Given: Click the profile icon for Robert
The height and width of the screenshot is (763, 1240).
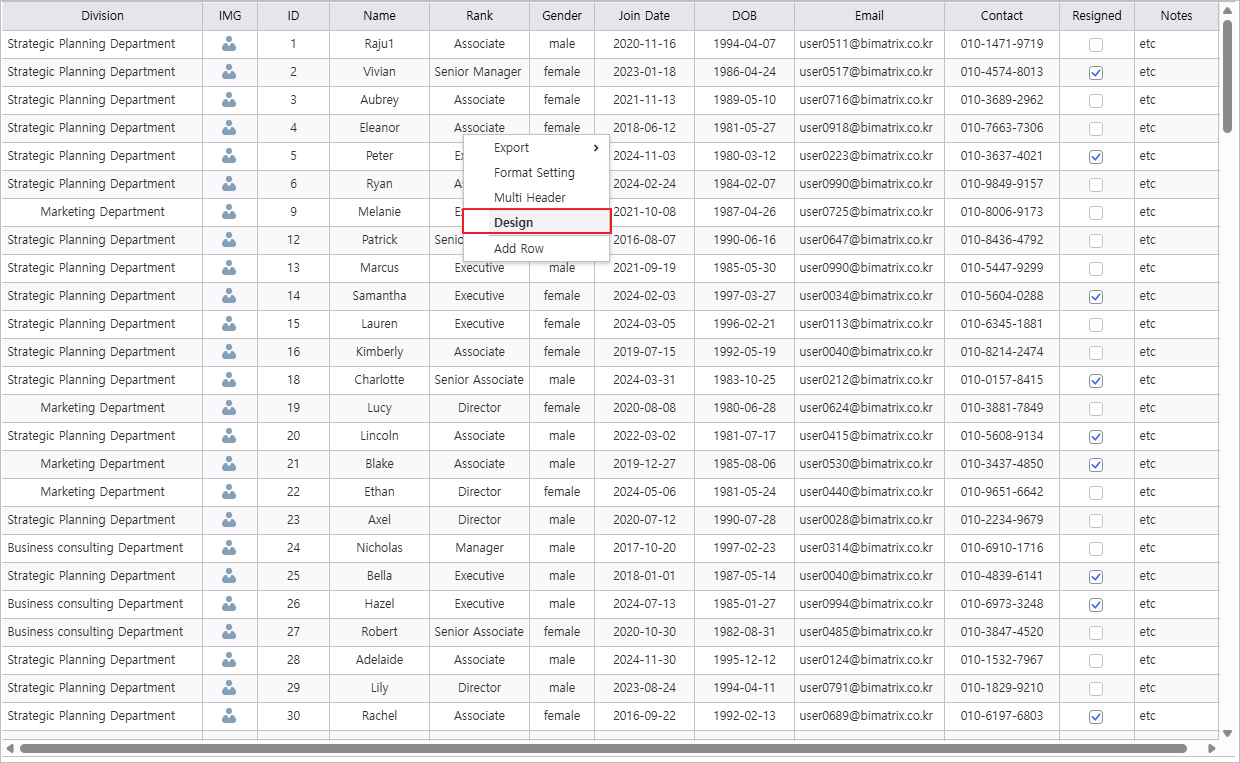Looking at the screenshot, I should click(x=229, y=632).
